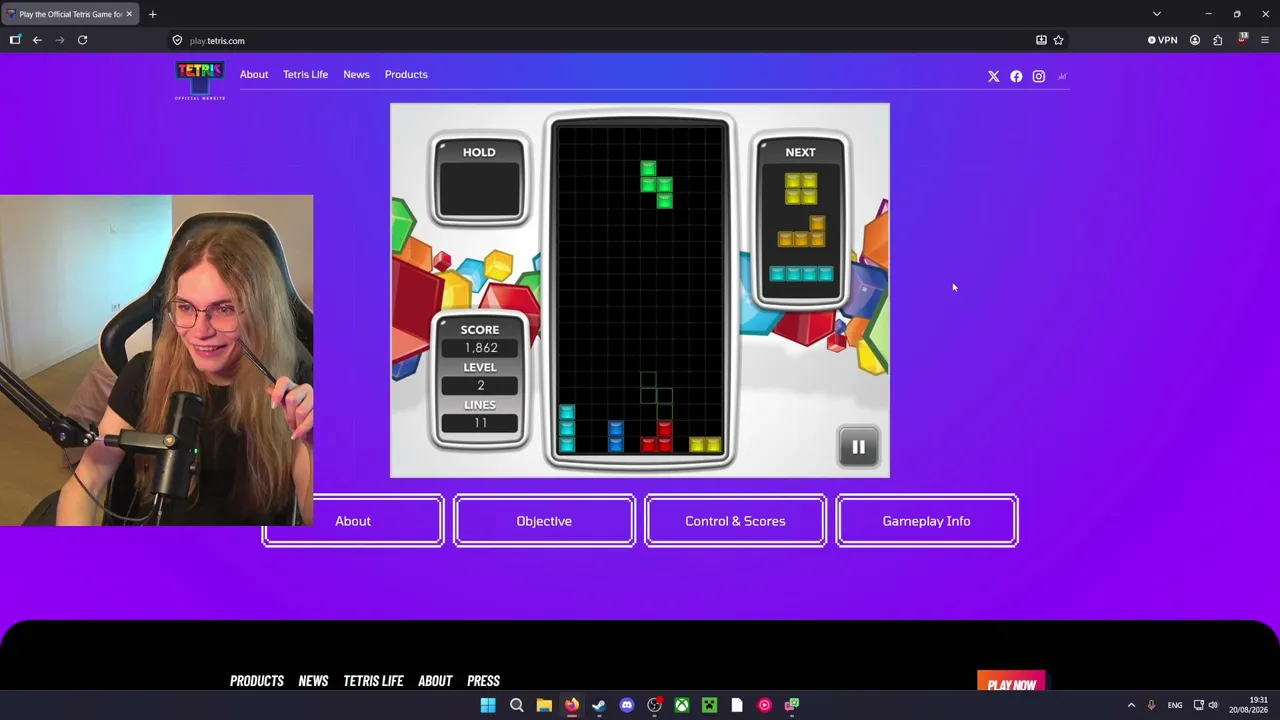Open the Xbox app from the taskbar
This screenshot has width=1280, height=720.
(682, 705)
